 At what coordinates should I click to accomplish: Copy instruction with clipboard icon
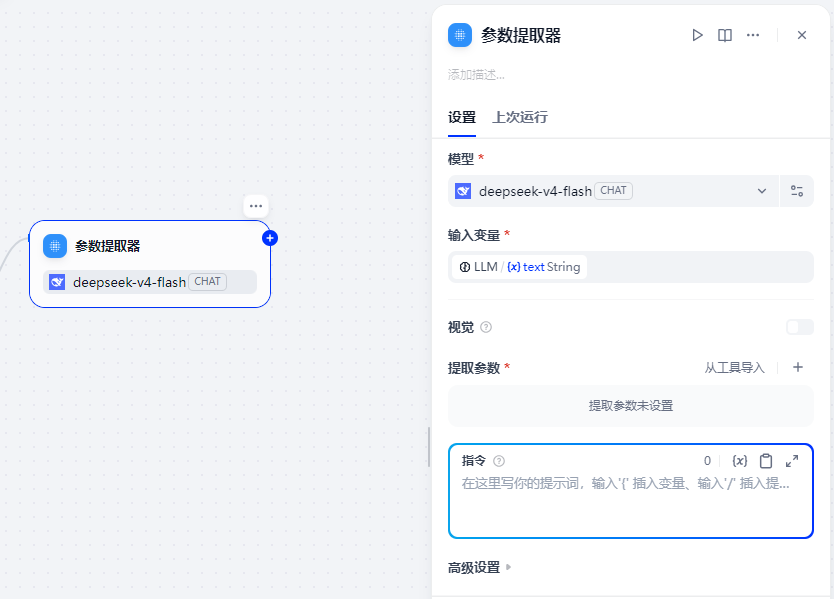coord(766,461)
